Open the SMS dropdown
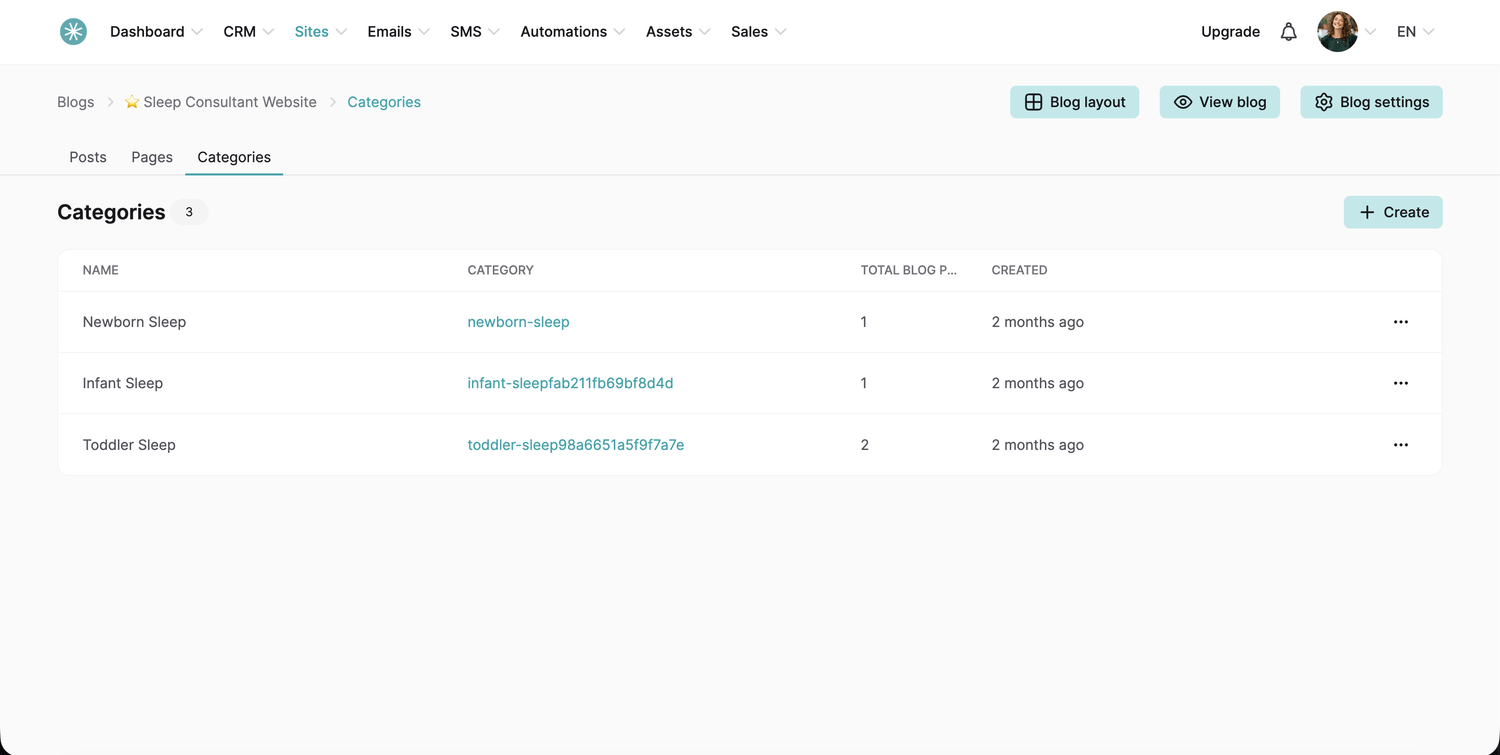This screenshot has width=1500, height=755. tap(475, 32)
